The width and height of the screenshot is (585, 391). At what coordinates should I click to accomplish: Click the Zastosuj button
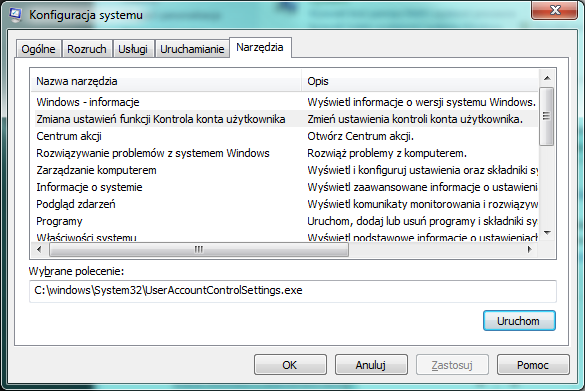click(452, 365)
